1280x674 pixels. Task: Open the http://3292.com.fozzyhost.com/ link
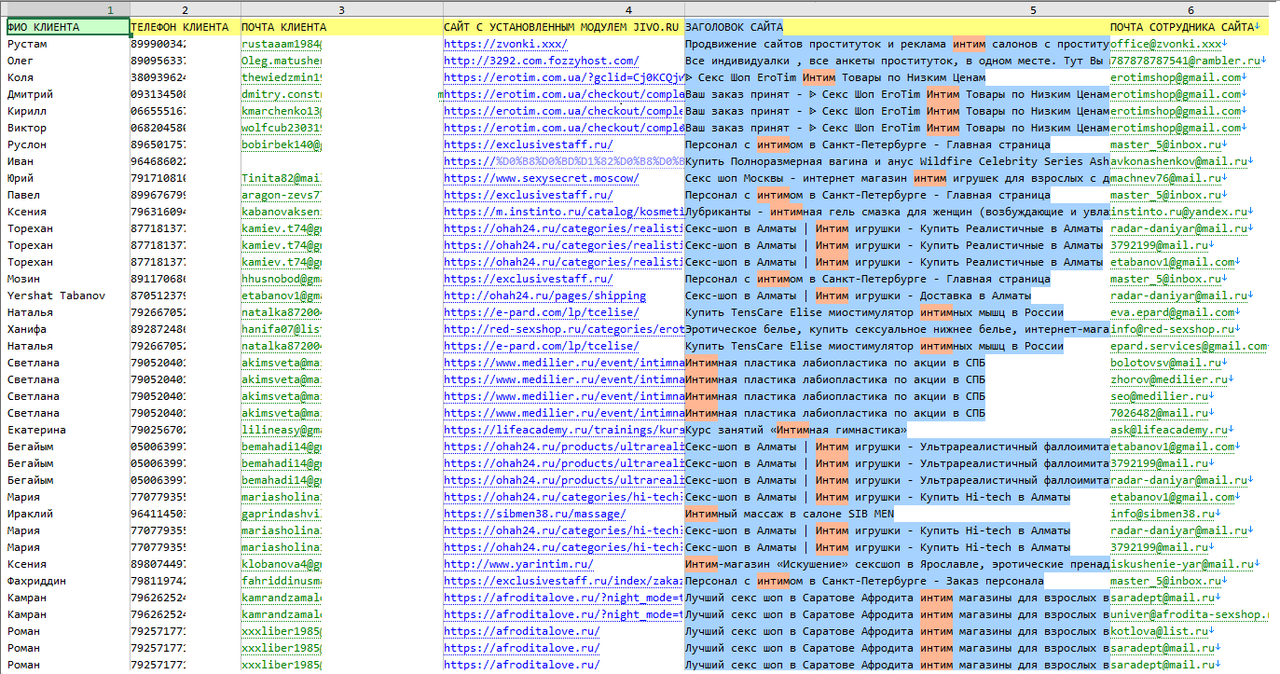tap(541, 61)
